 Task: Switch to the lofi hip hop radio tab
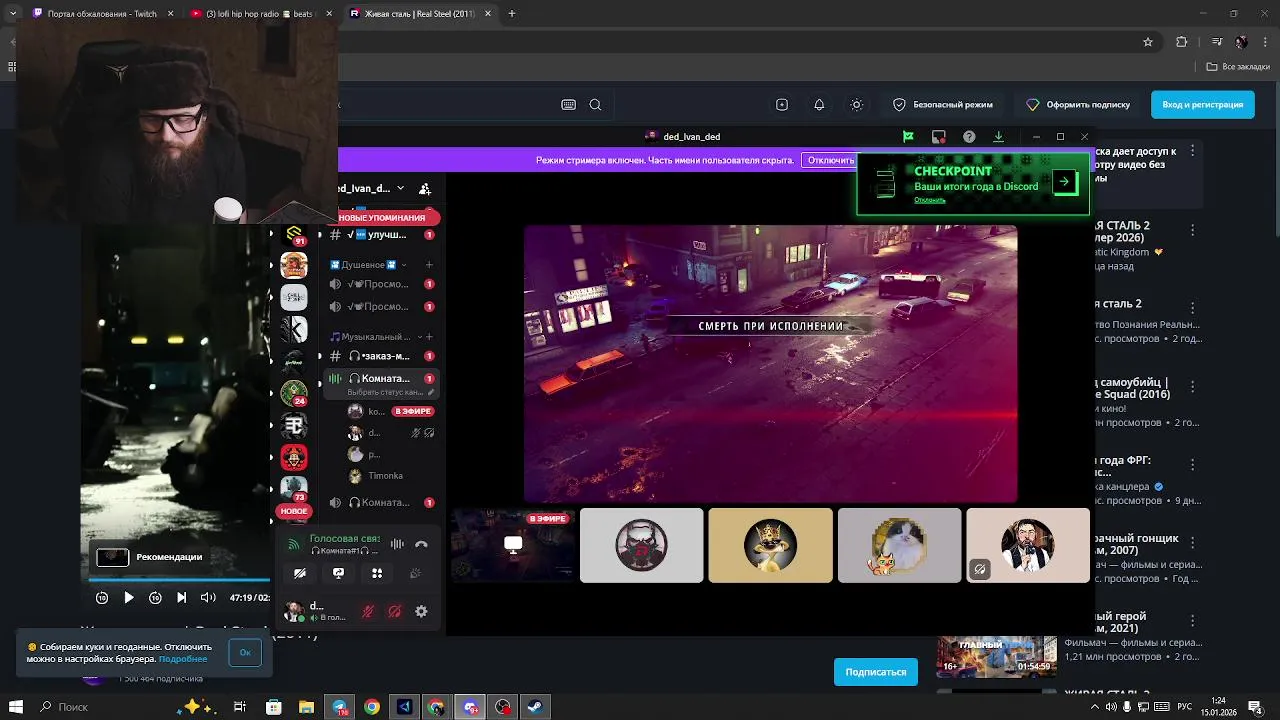(x=261, y=14)
